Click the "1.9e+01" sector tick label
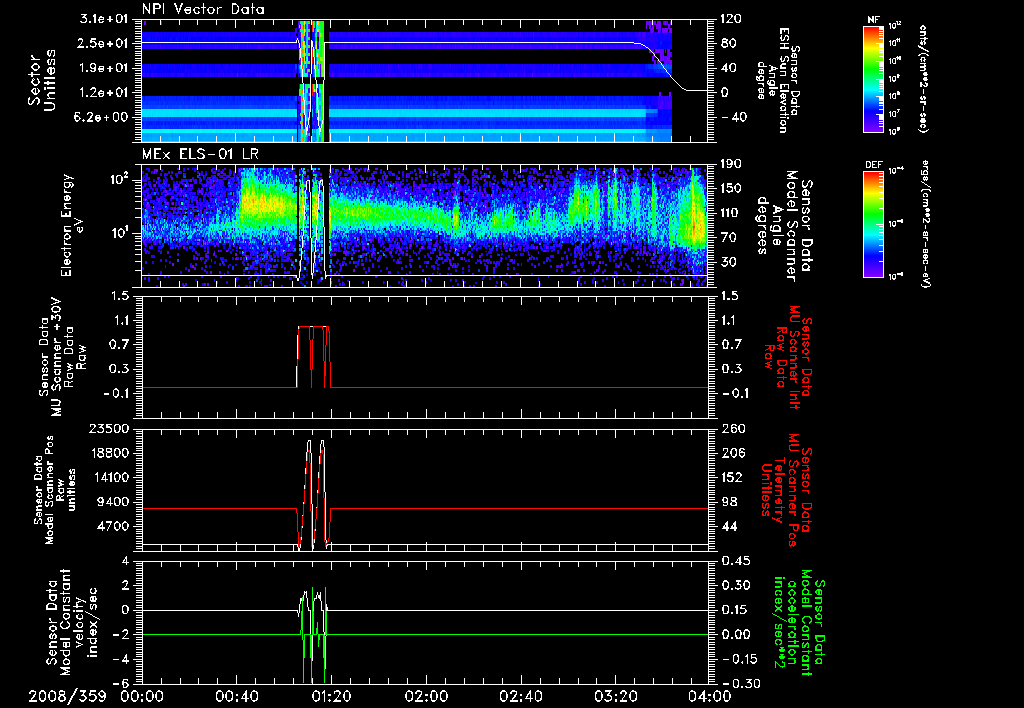Image resolution: width=1024 pixels, height=708 pixels. tap(106, 68)
